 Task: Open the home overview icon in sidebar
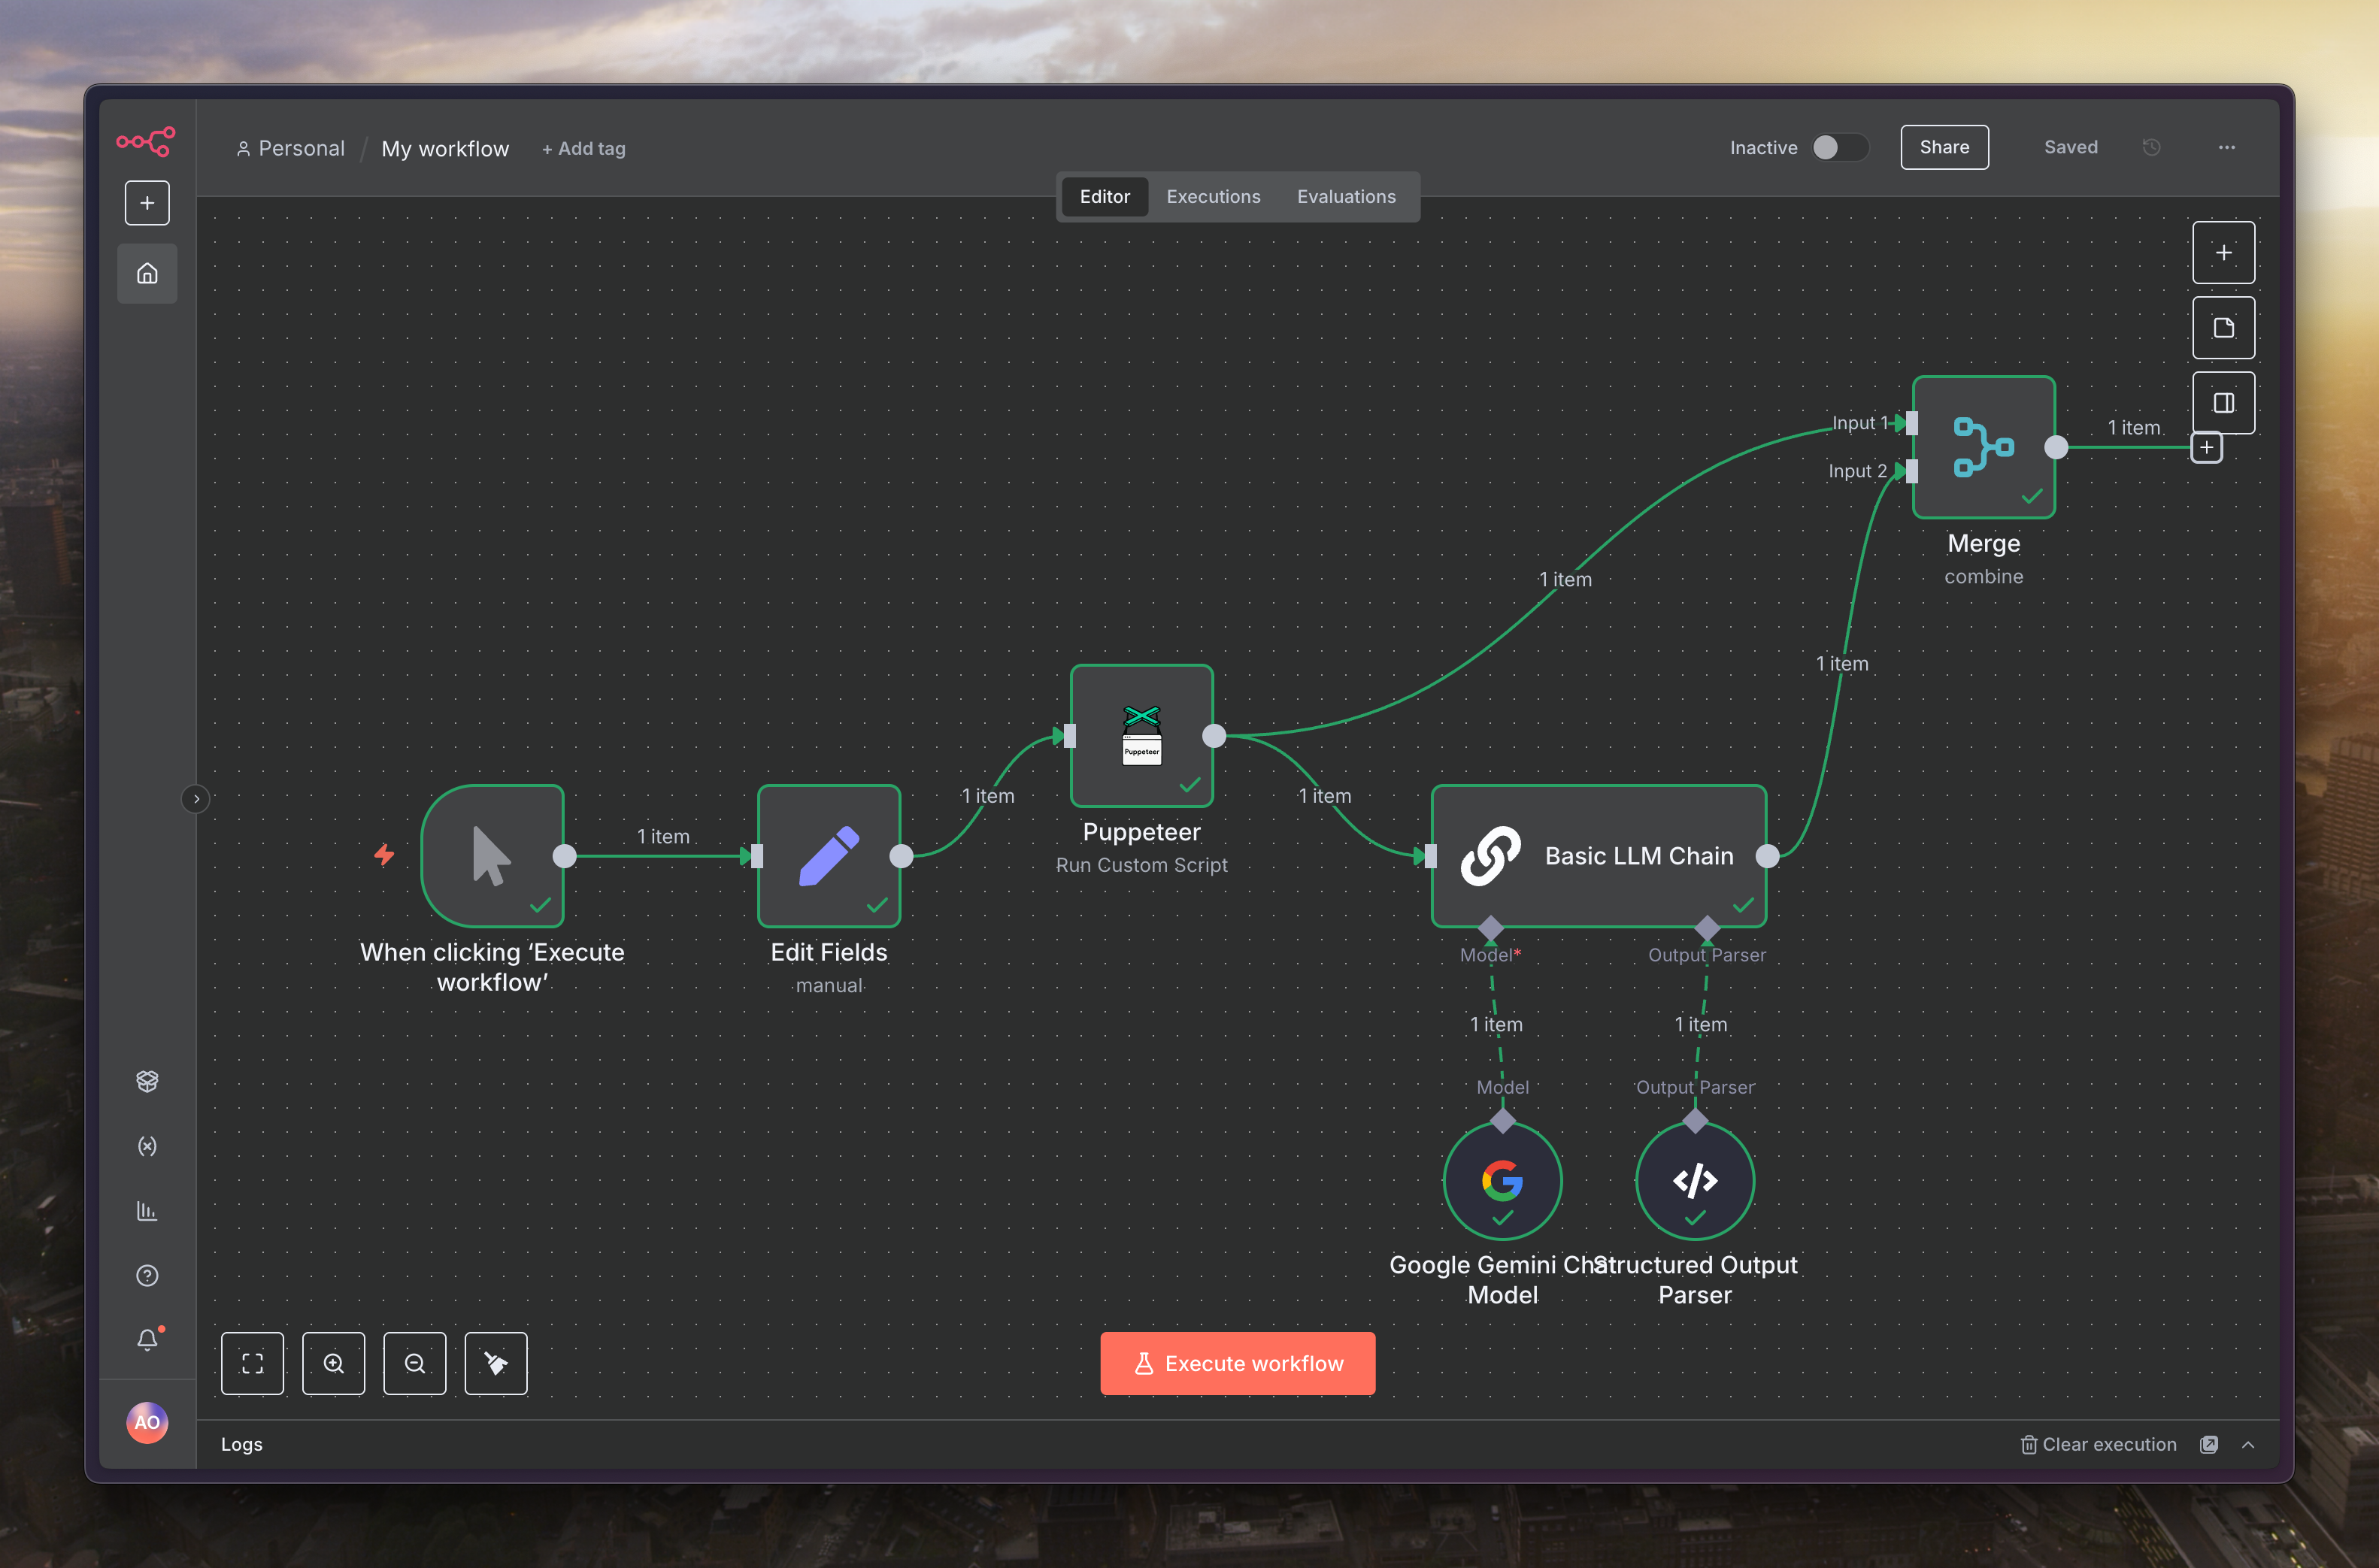tap(147, 273)
